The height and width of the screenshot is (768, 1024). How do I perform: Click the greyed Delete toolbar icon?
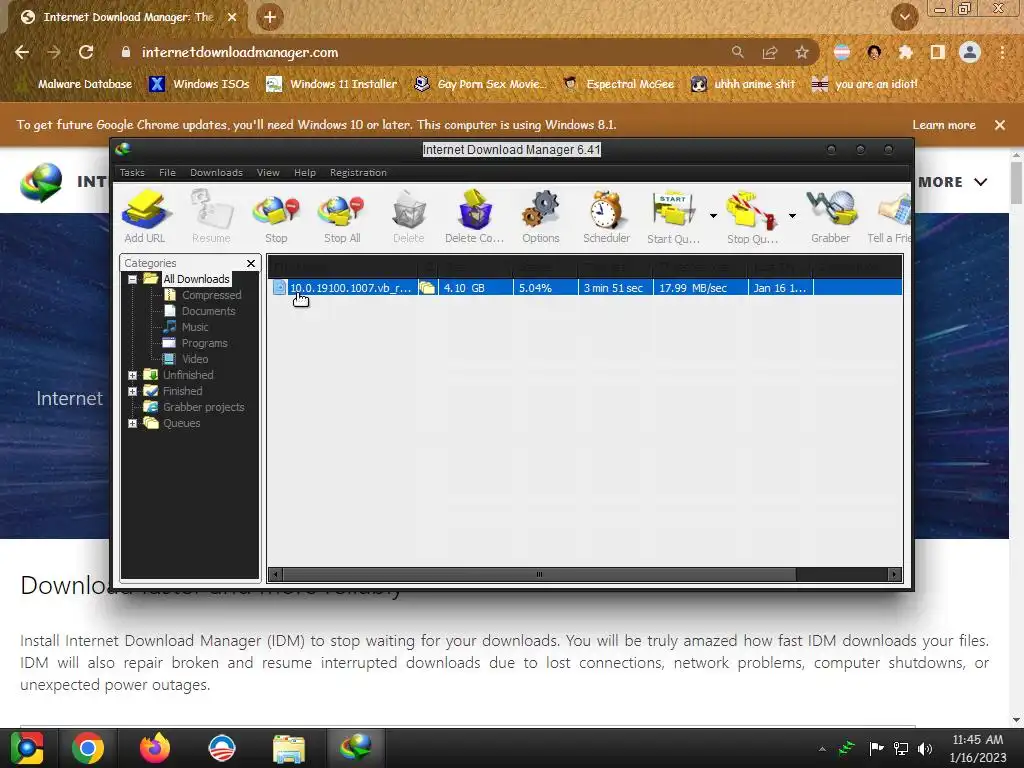tap(408, 216)
